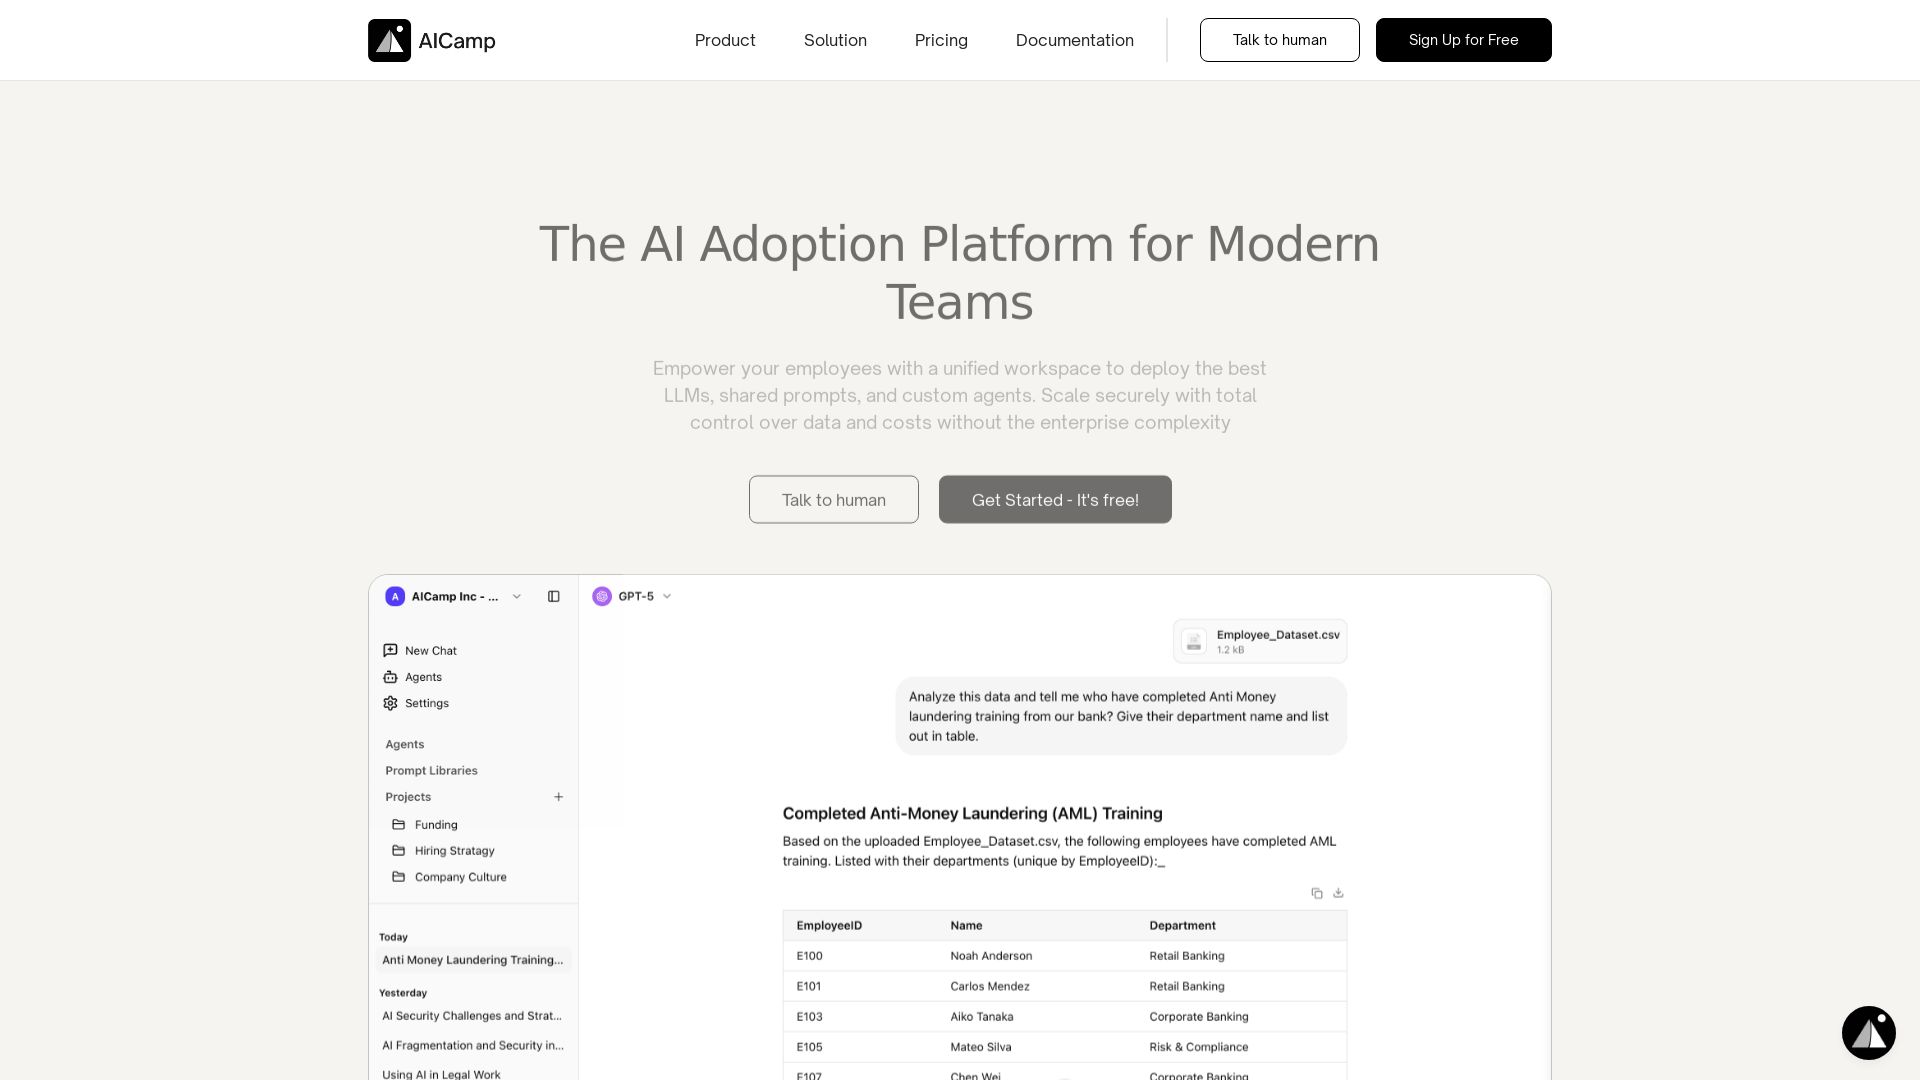This screenshot has width=1920, height=1080.
Task: Select the Projects section label
Action: click(408, 797)
